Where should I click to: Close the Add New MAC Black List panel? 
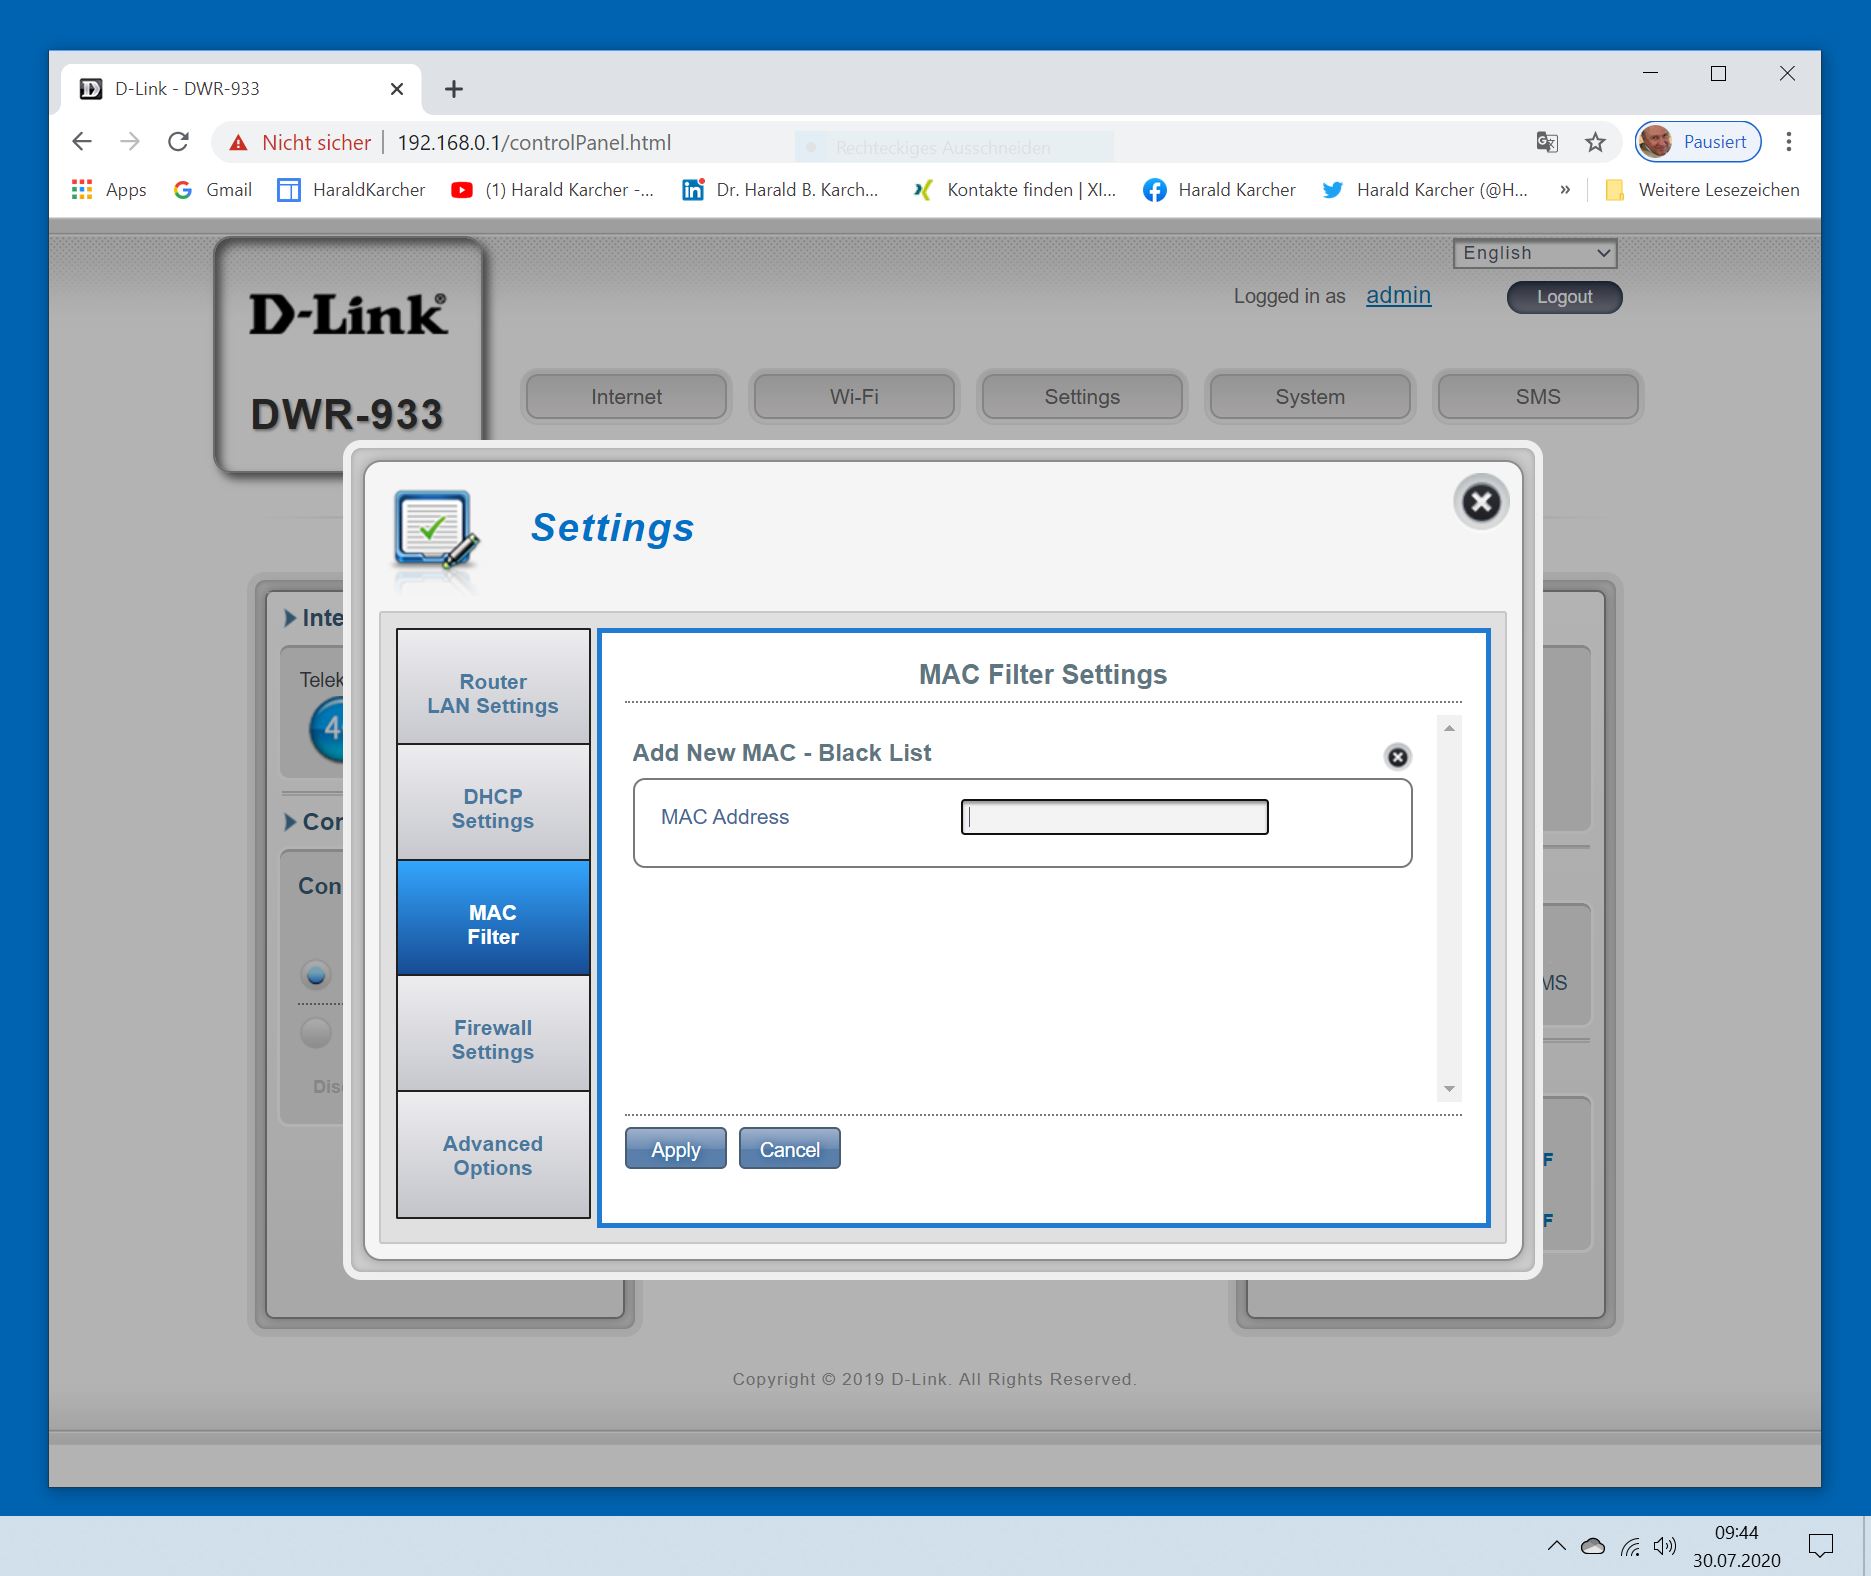(1397, 757)
